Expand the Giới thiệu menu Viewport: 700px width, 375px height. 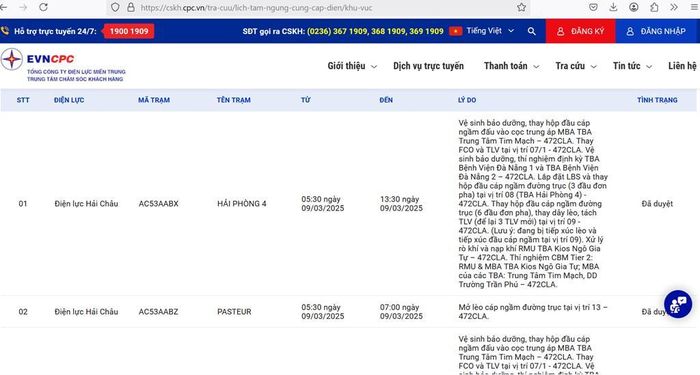pyautogui.click(x=352, y=66)
